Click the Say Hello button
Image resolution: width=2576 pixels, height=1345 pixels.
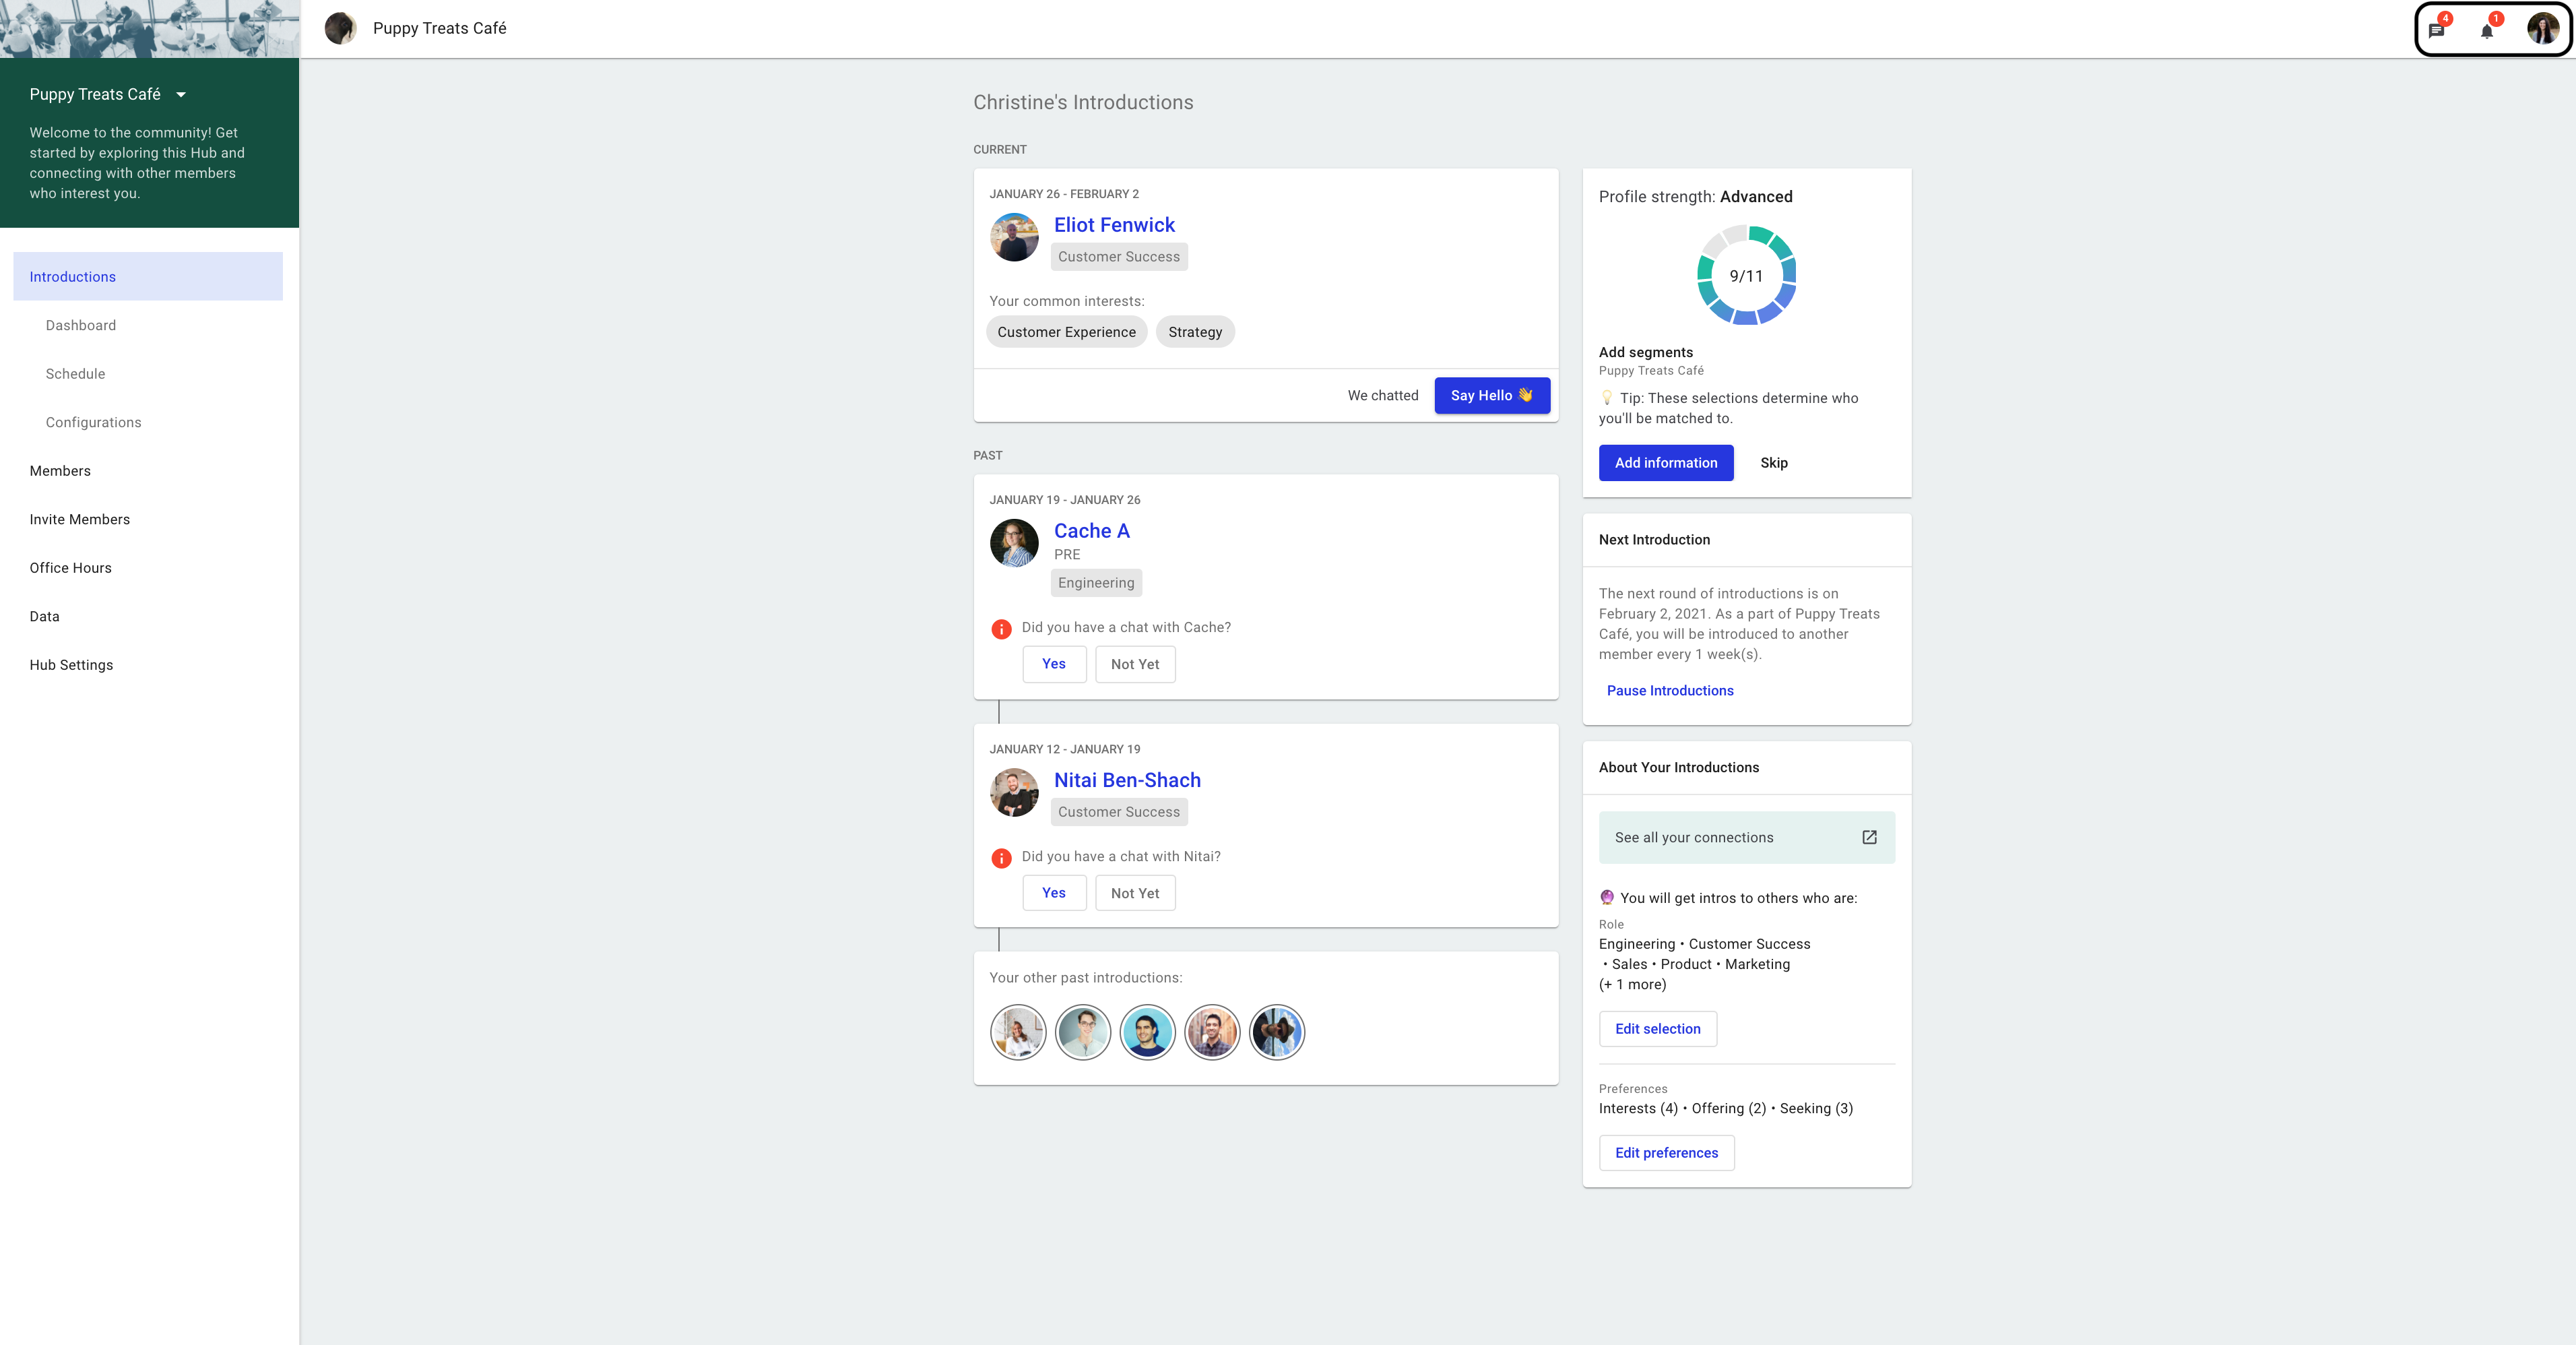1492,395
